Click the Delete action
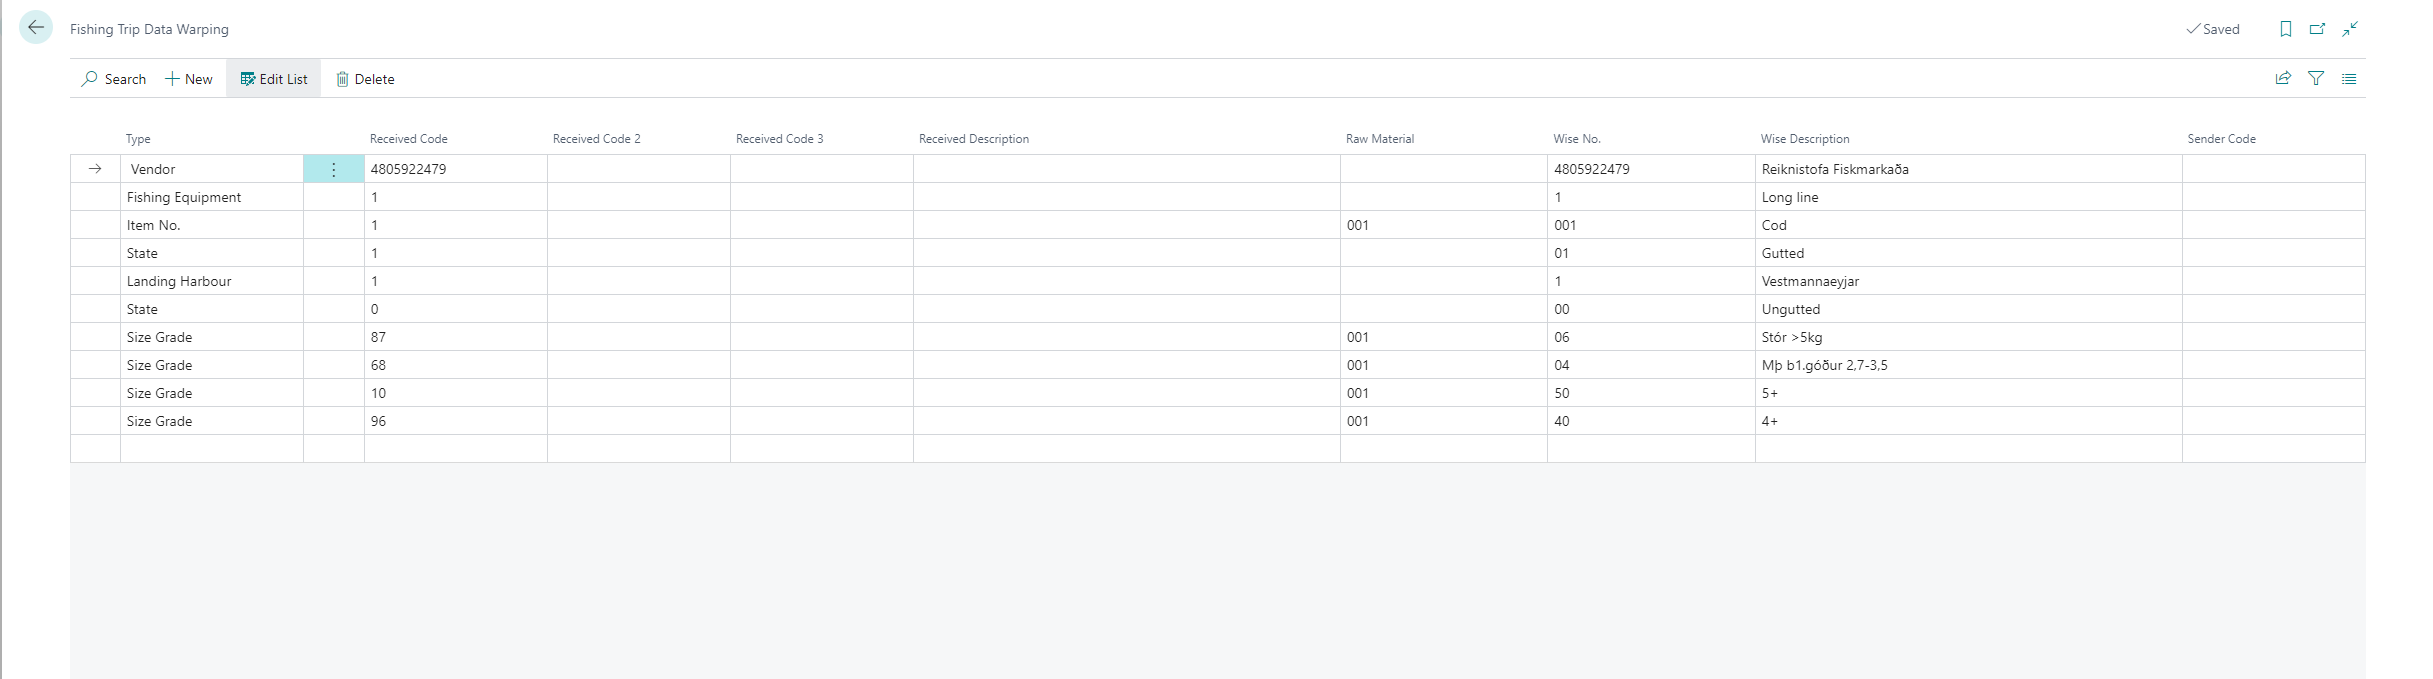2433x679 pixels. point(365,79)
